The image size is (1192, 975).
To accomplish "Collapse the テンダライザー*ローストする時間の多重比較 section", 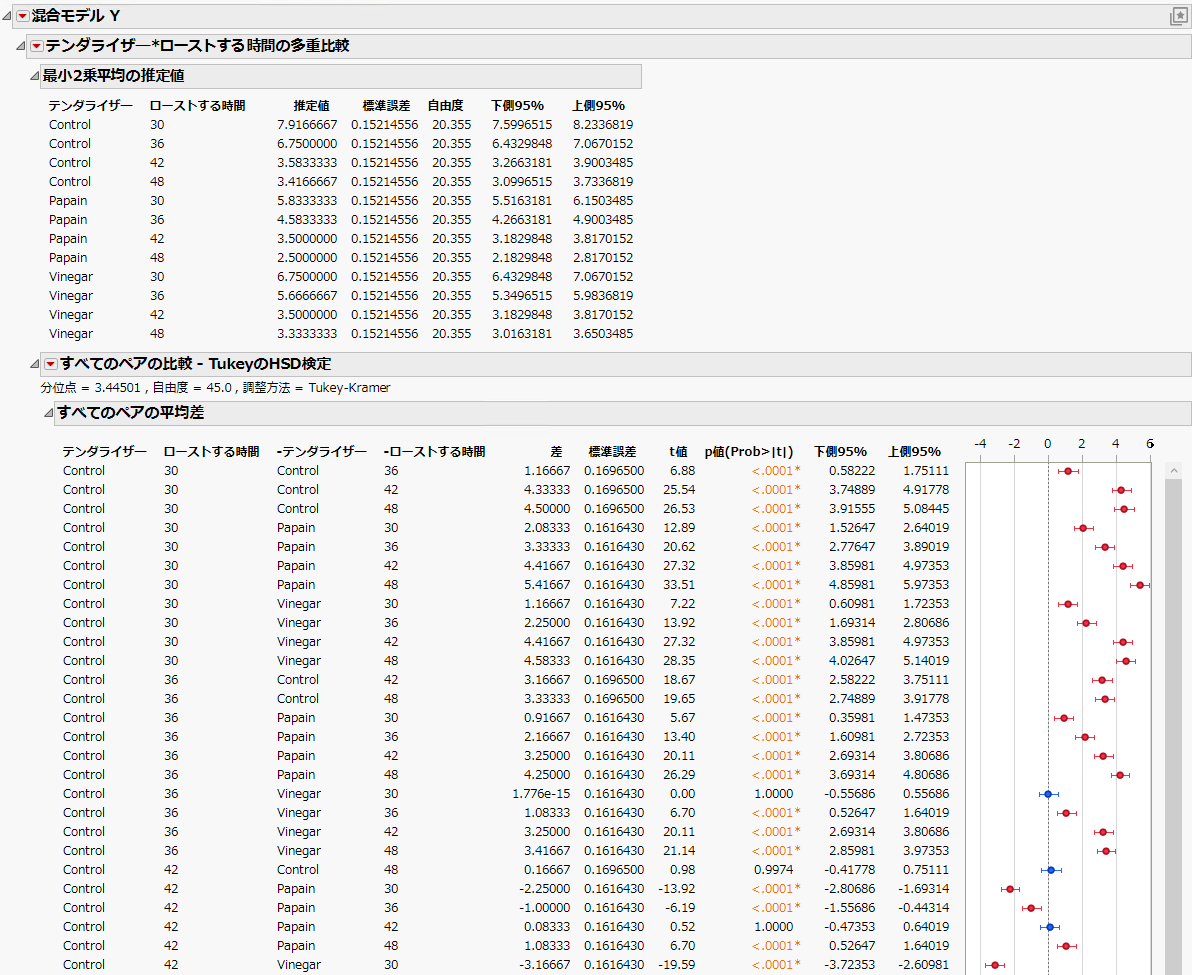I will coord(21,46).
